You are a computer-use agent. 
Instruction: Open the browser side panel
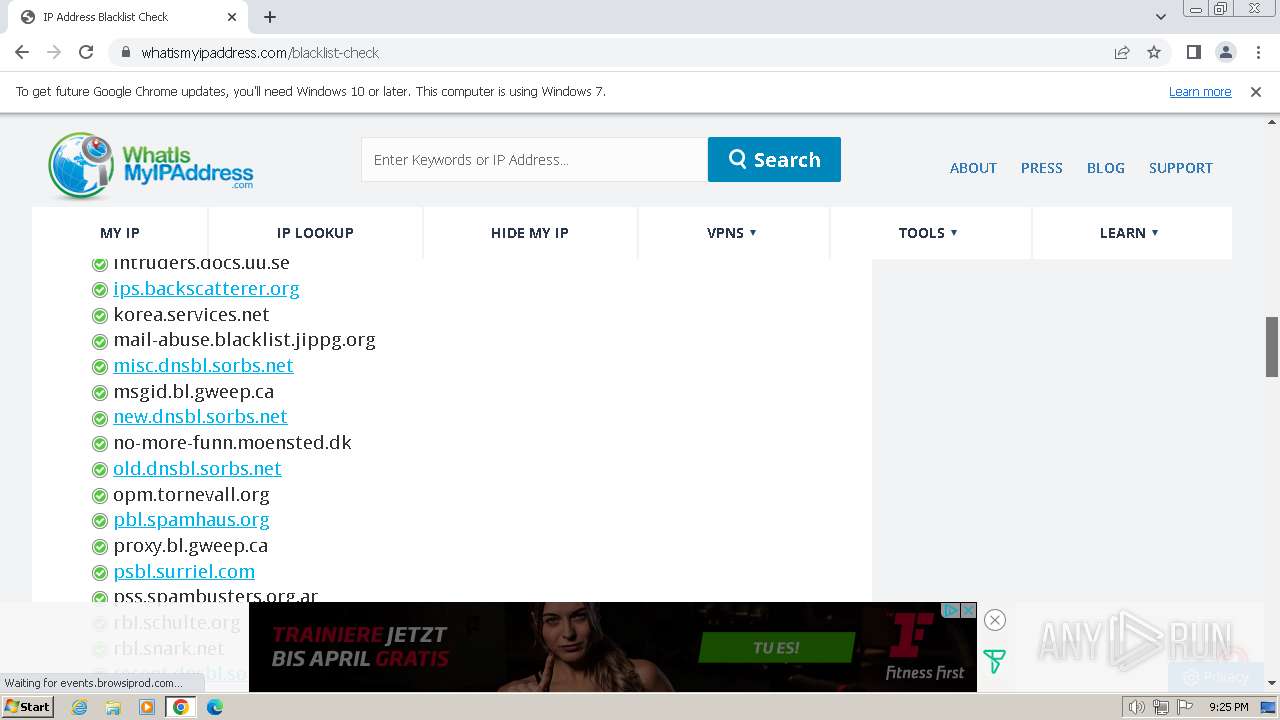[x=1193, y=52]
